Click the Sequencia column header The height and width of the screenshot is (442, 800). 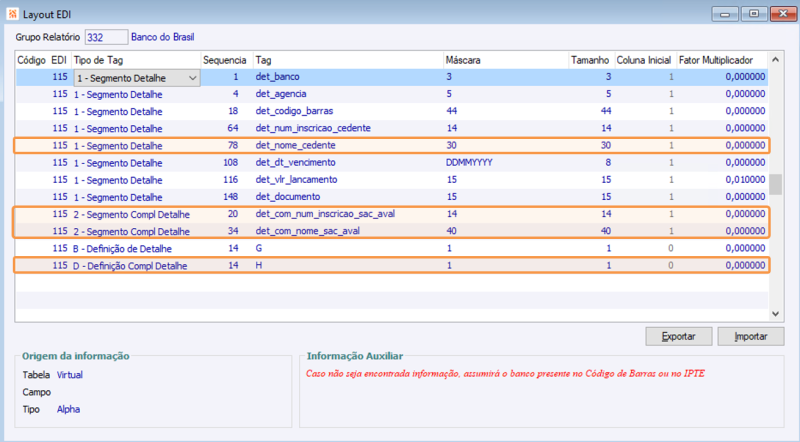click(224, 60)
